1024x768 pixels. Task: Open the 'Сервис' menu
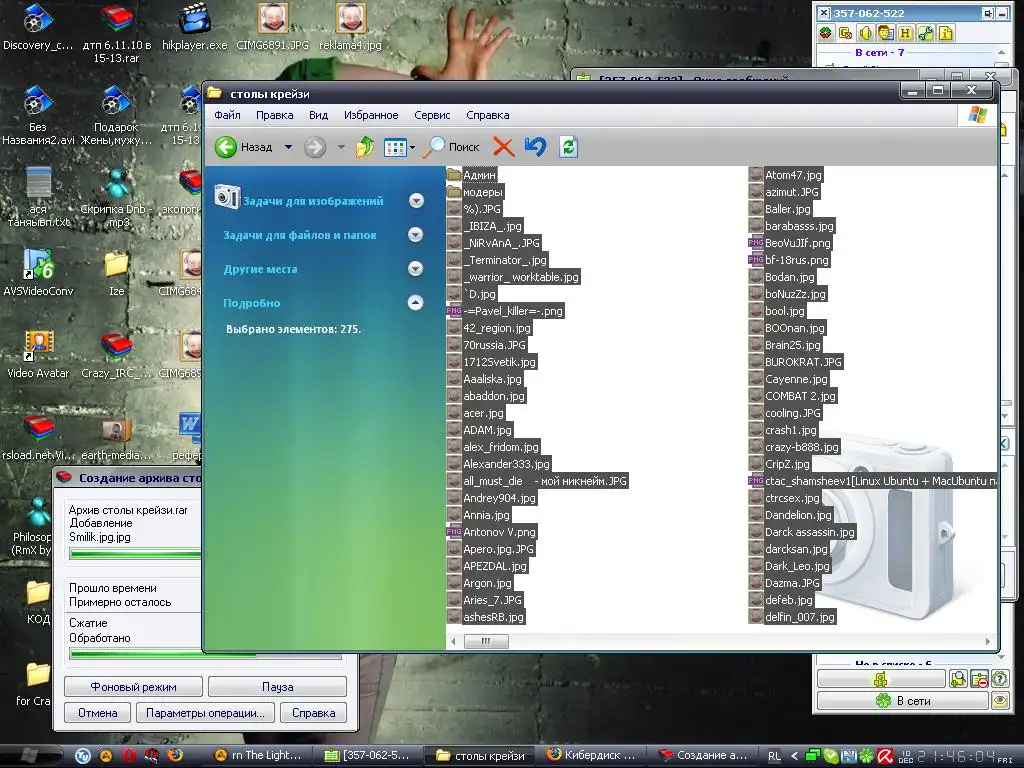coord(432,115)
